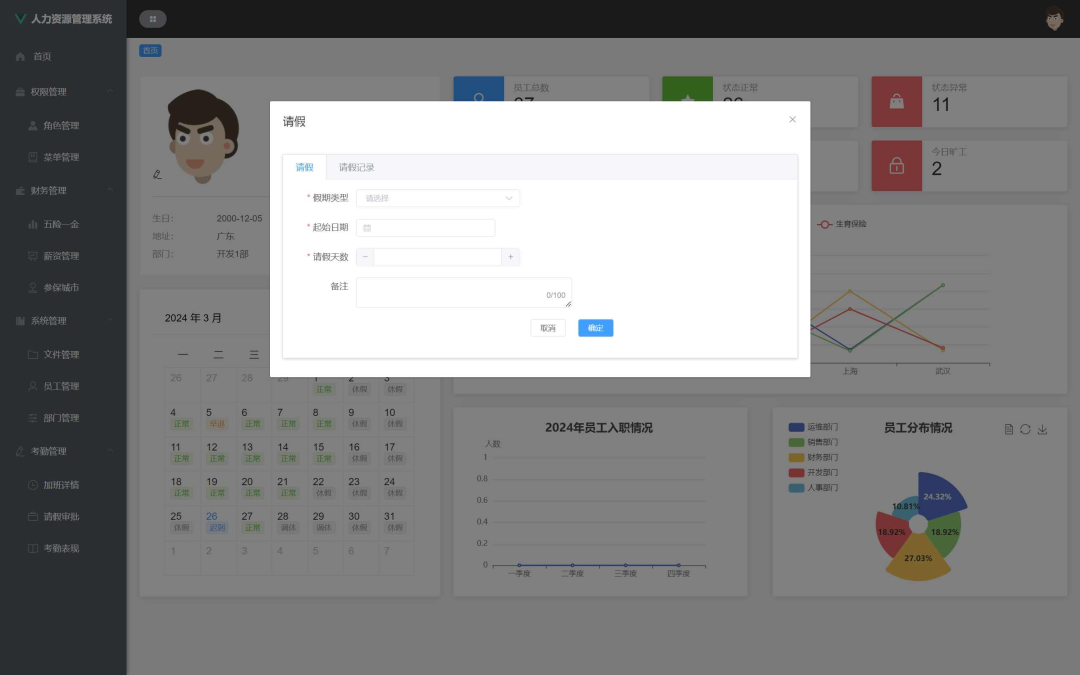
Task: Click the pencil edit icon below the profile avatar
Action: pyautogui.click(x=157, y=174)
